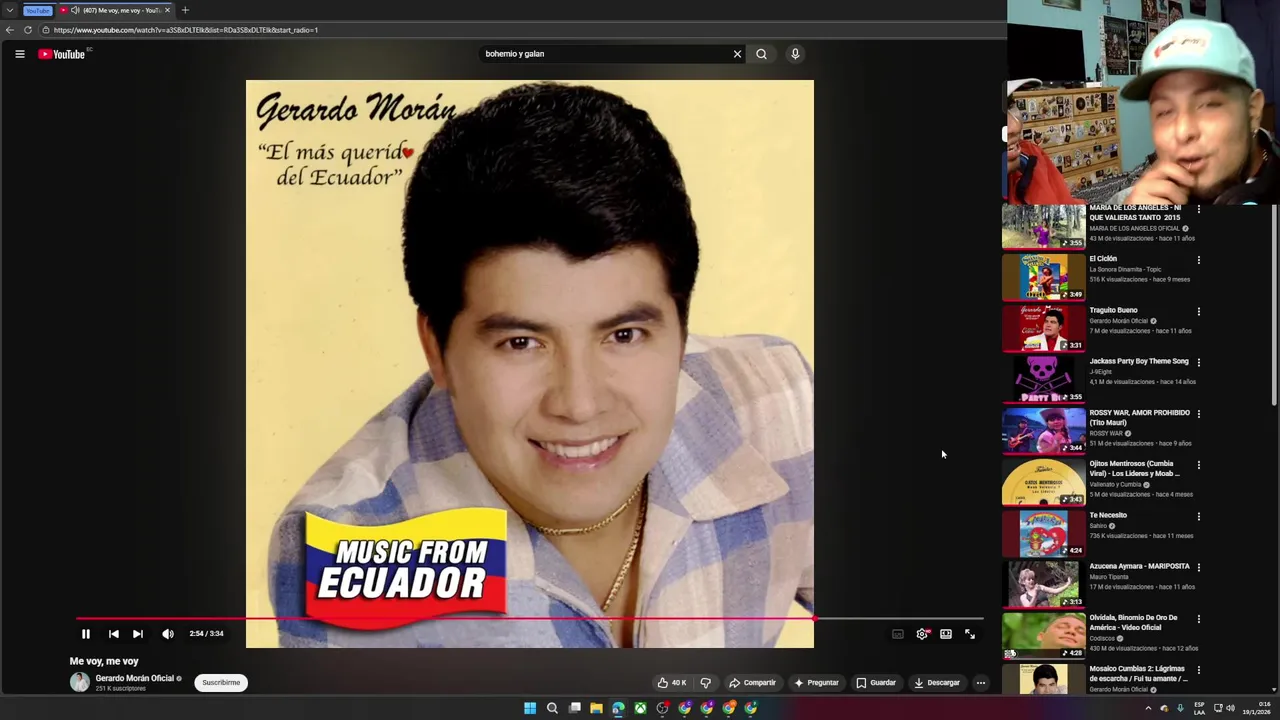Open the YouTube guide hamburger menu

pyautogui.click(x=20, y=54)
